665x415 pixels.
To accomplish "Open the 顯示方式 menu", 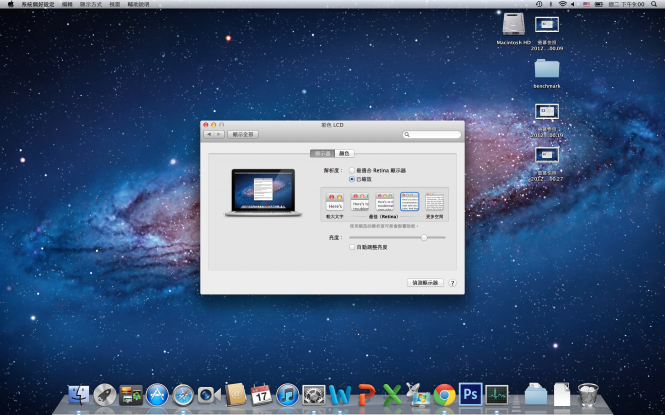I will pyautogui.click(x=91, y=4).
